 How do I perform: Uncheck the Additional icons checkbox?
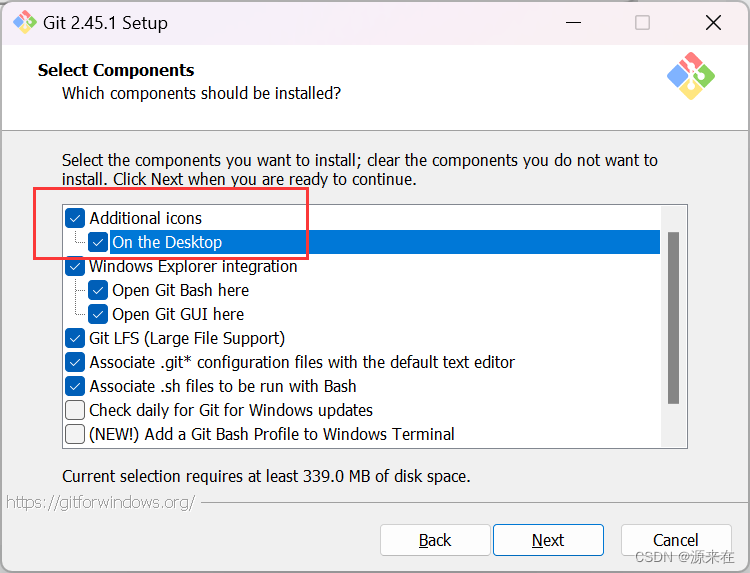(x=75, y=218)
